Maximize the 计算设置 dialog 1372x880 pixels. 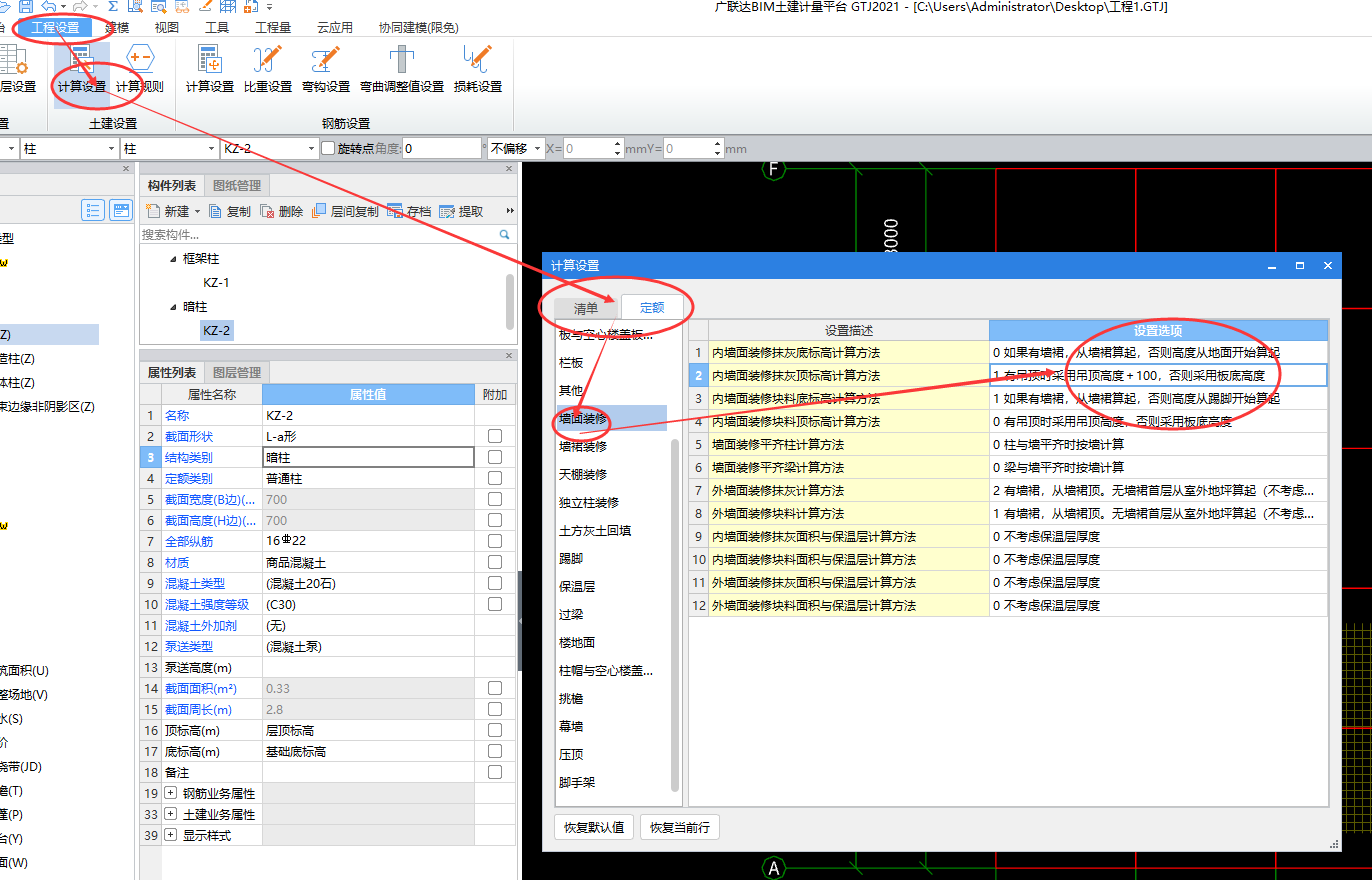point(1300,266)
